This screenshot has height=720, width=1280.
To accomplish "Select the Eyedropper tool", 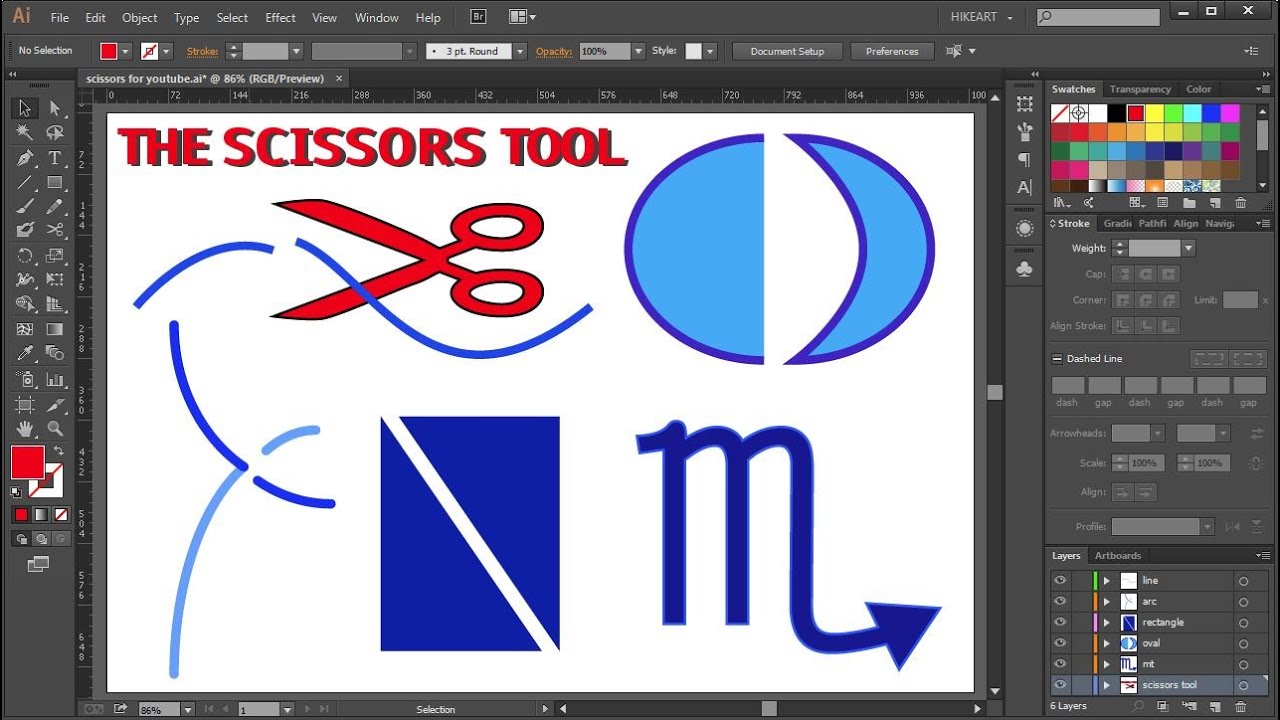I will click(x=25, y=353).
